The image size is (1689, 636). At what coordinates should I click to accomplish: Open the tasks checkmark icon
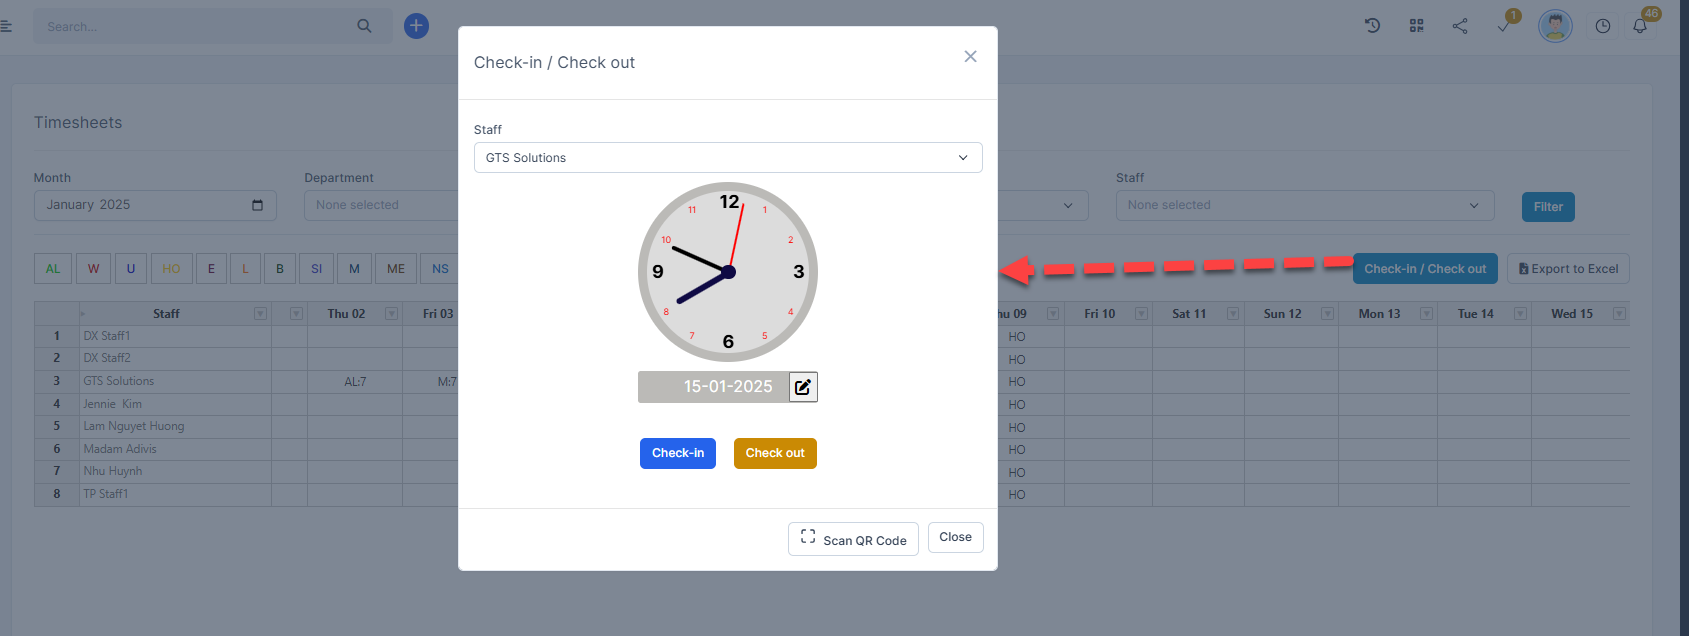click(x=1503, y=27)
